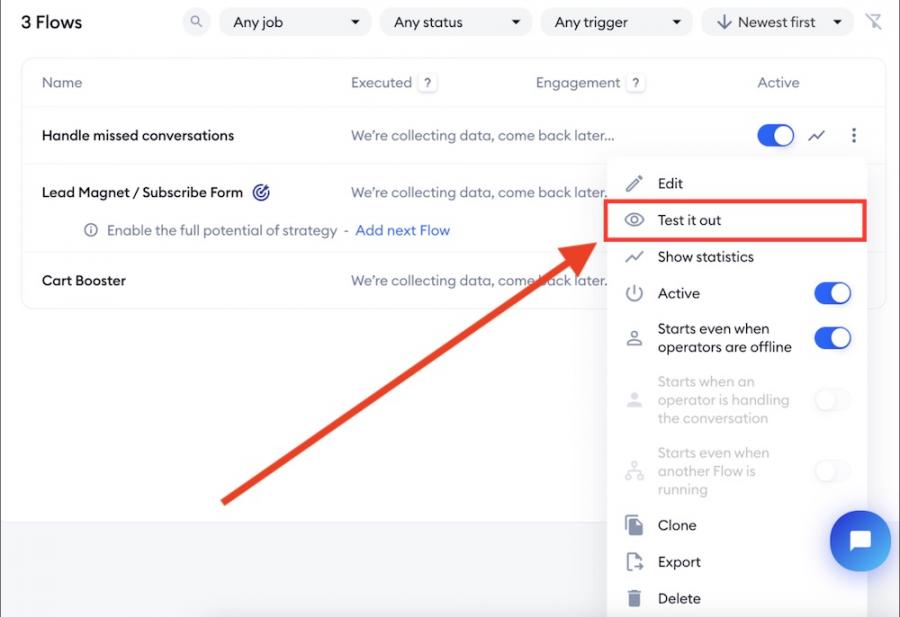Choose Clone in the flow menu

(x=677, y=525)
